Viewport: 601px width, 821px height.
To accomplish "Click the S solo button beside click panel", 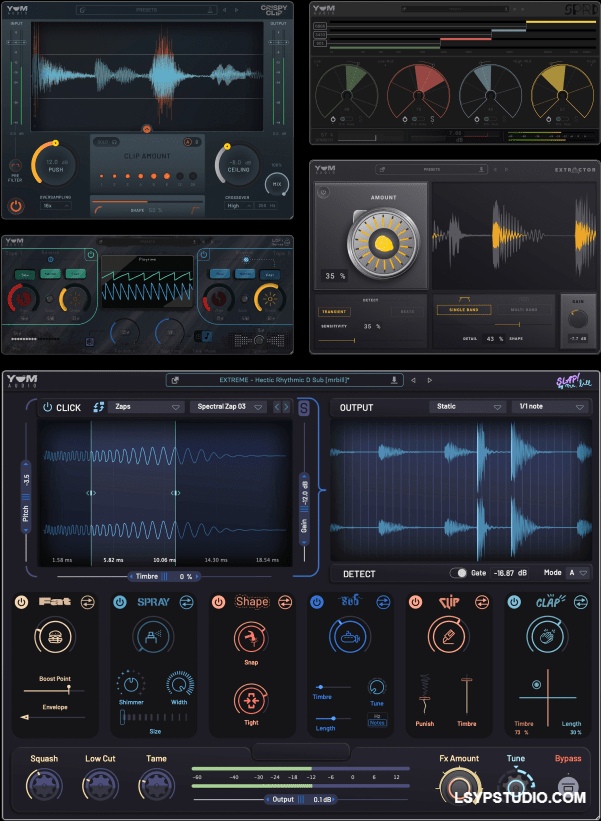I will (x=304, y=408).
